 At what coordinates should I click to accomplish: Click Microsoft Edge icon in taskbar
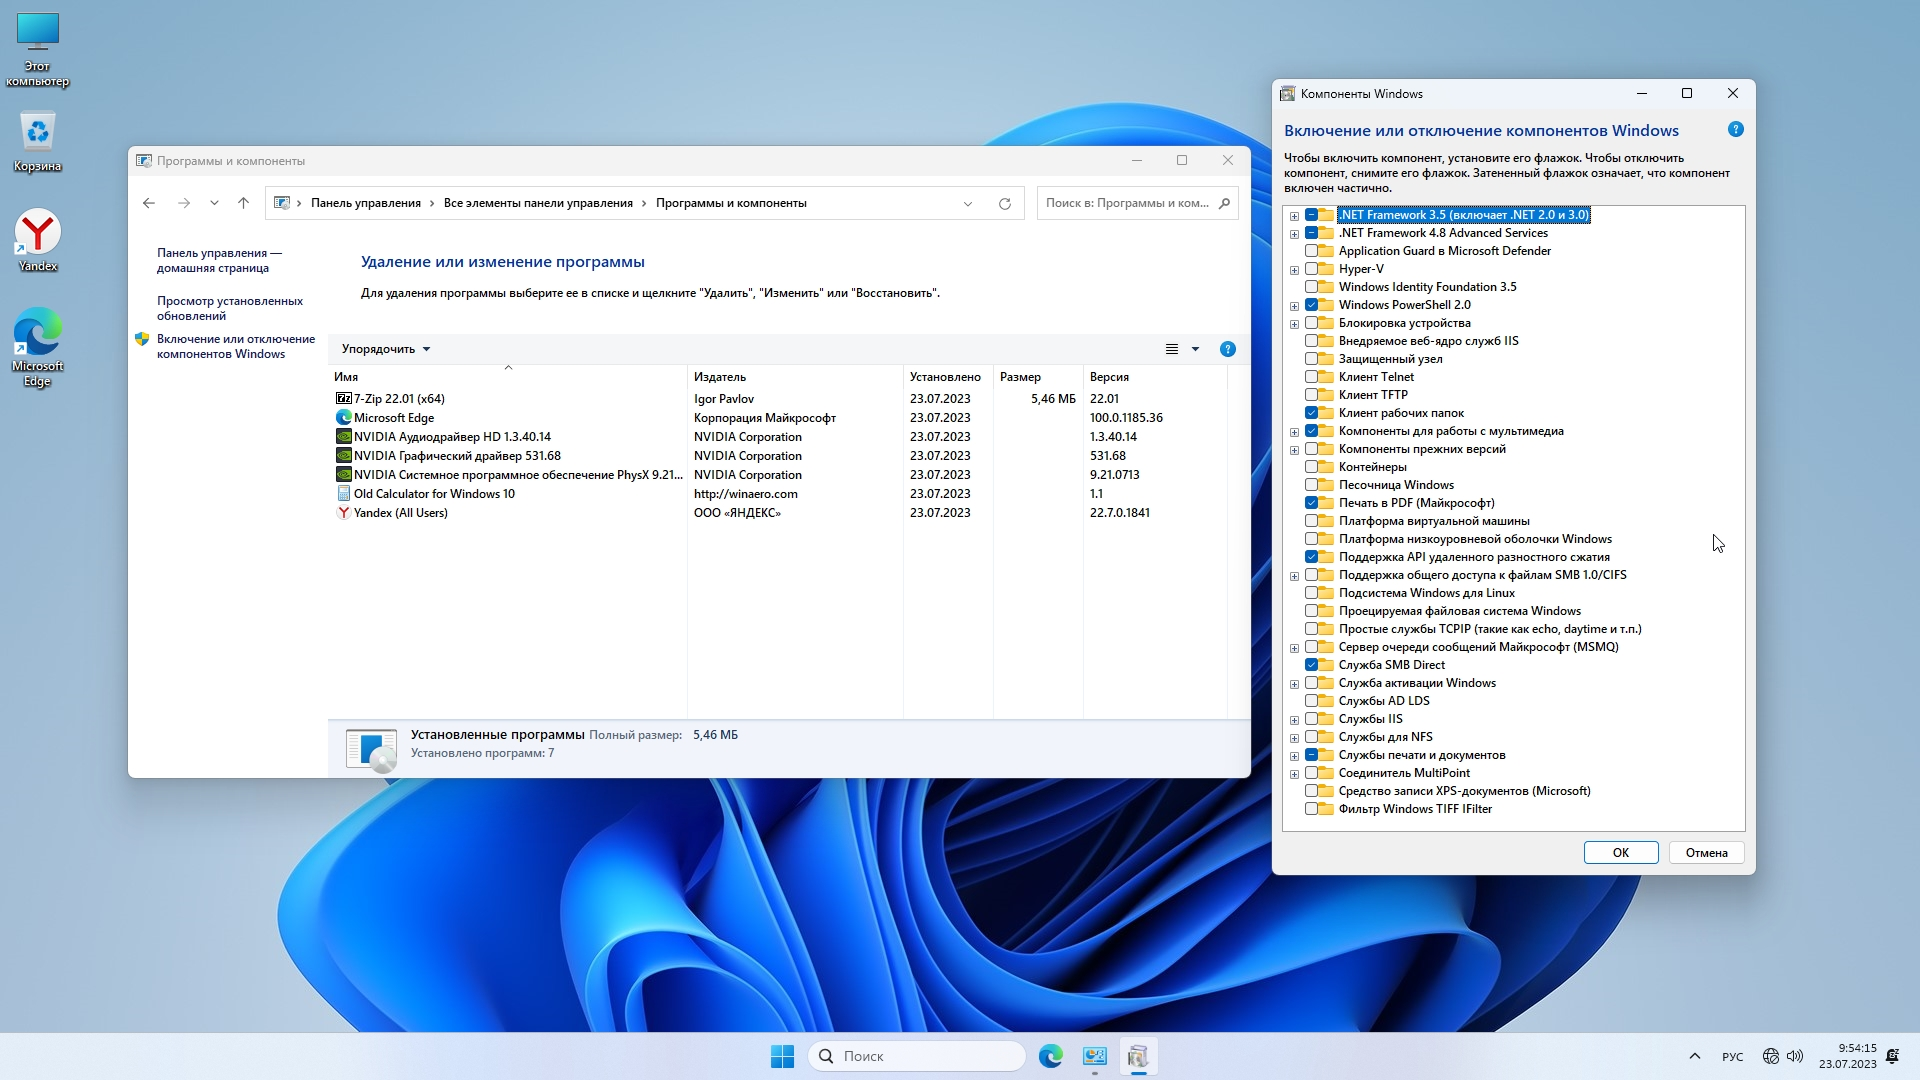pyautogui.click(x=1050, y=1056)
